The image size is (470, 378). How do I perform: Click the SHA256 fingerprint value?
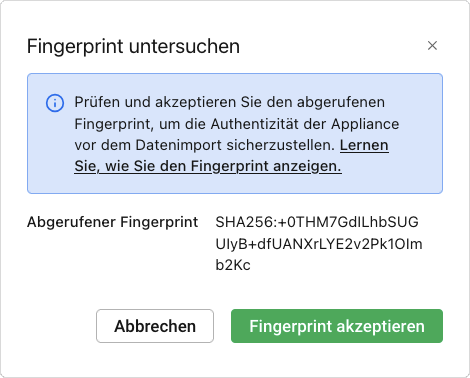[319, 244]
